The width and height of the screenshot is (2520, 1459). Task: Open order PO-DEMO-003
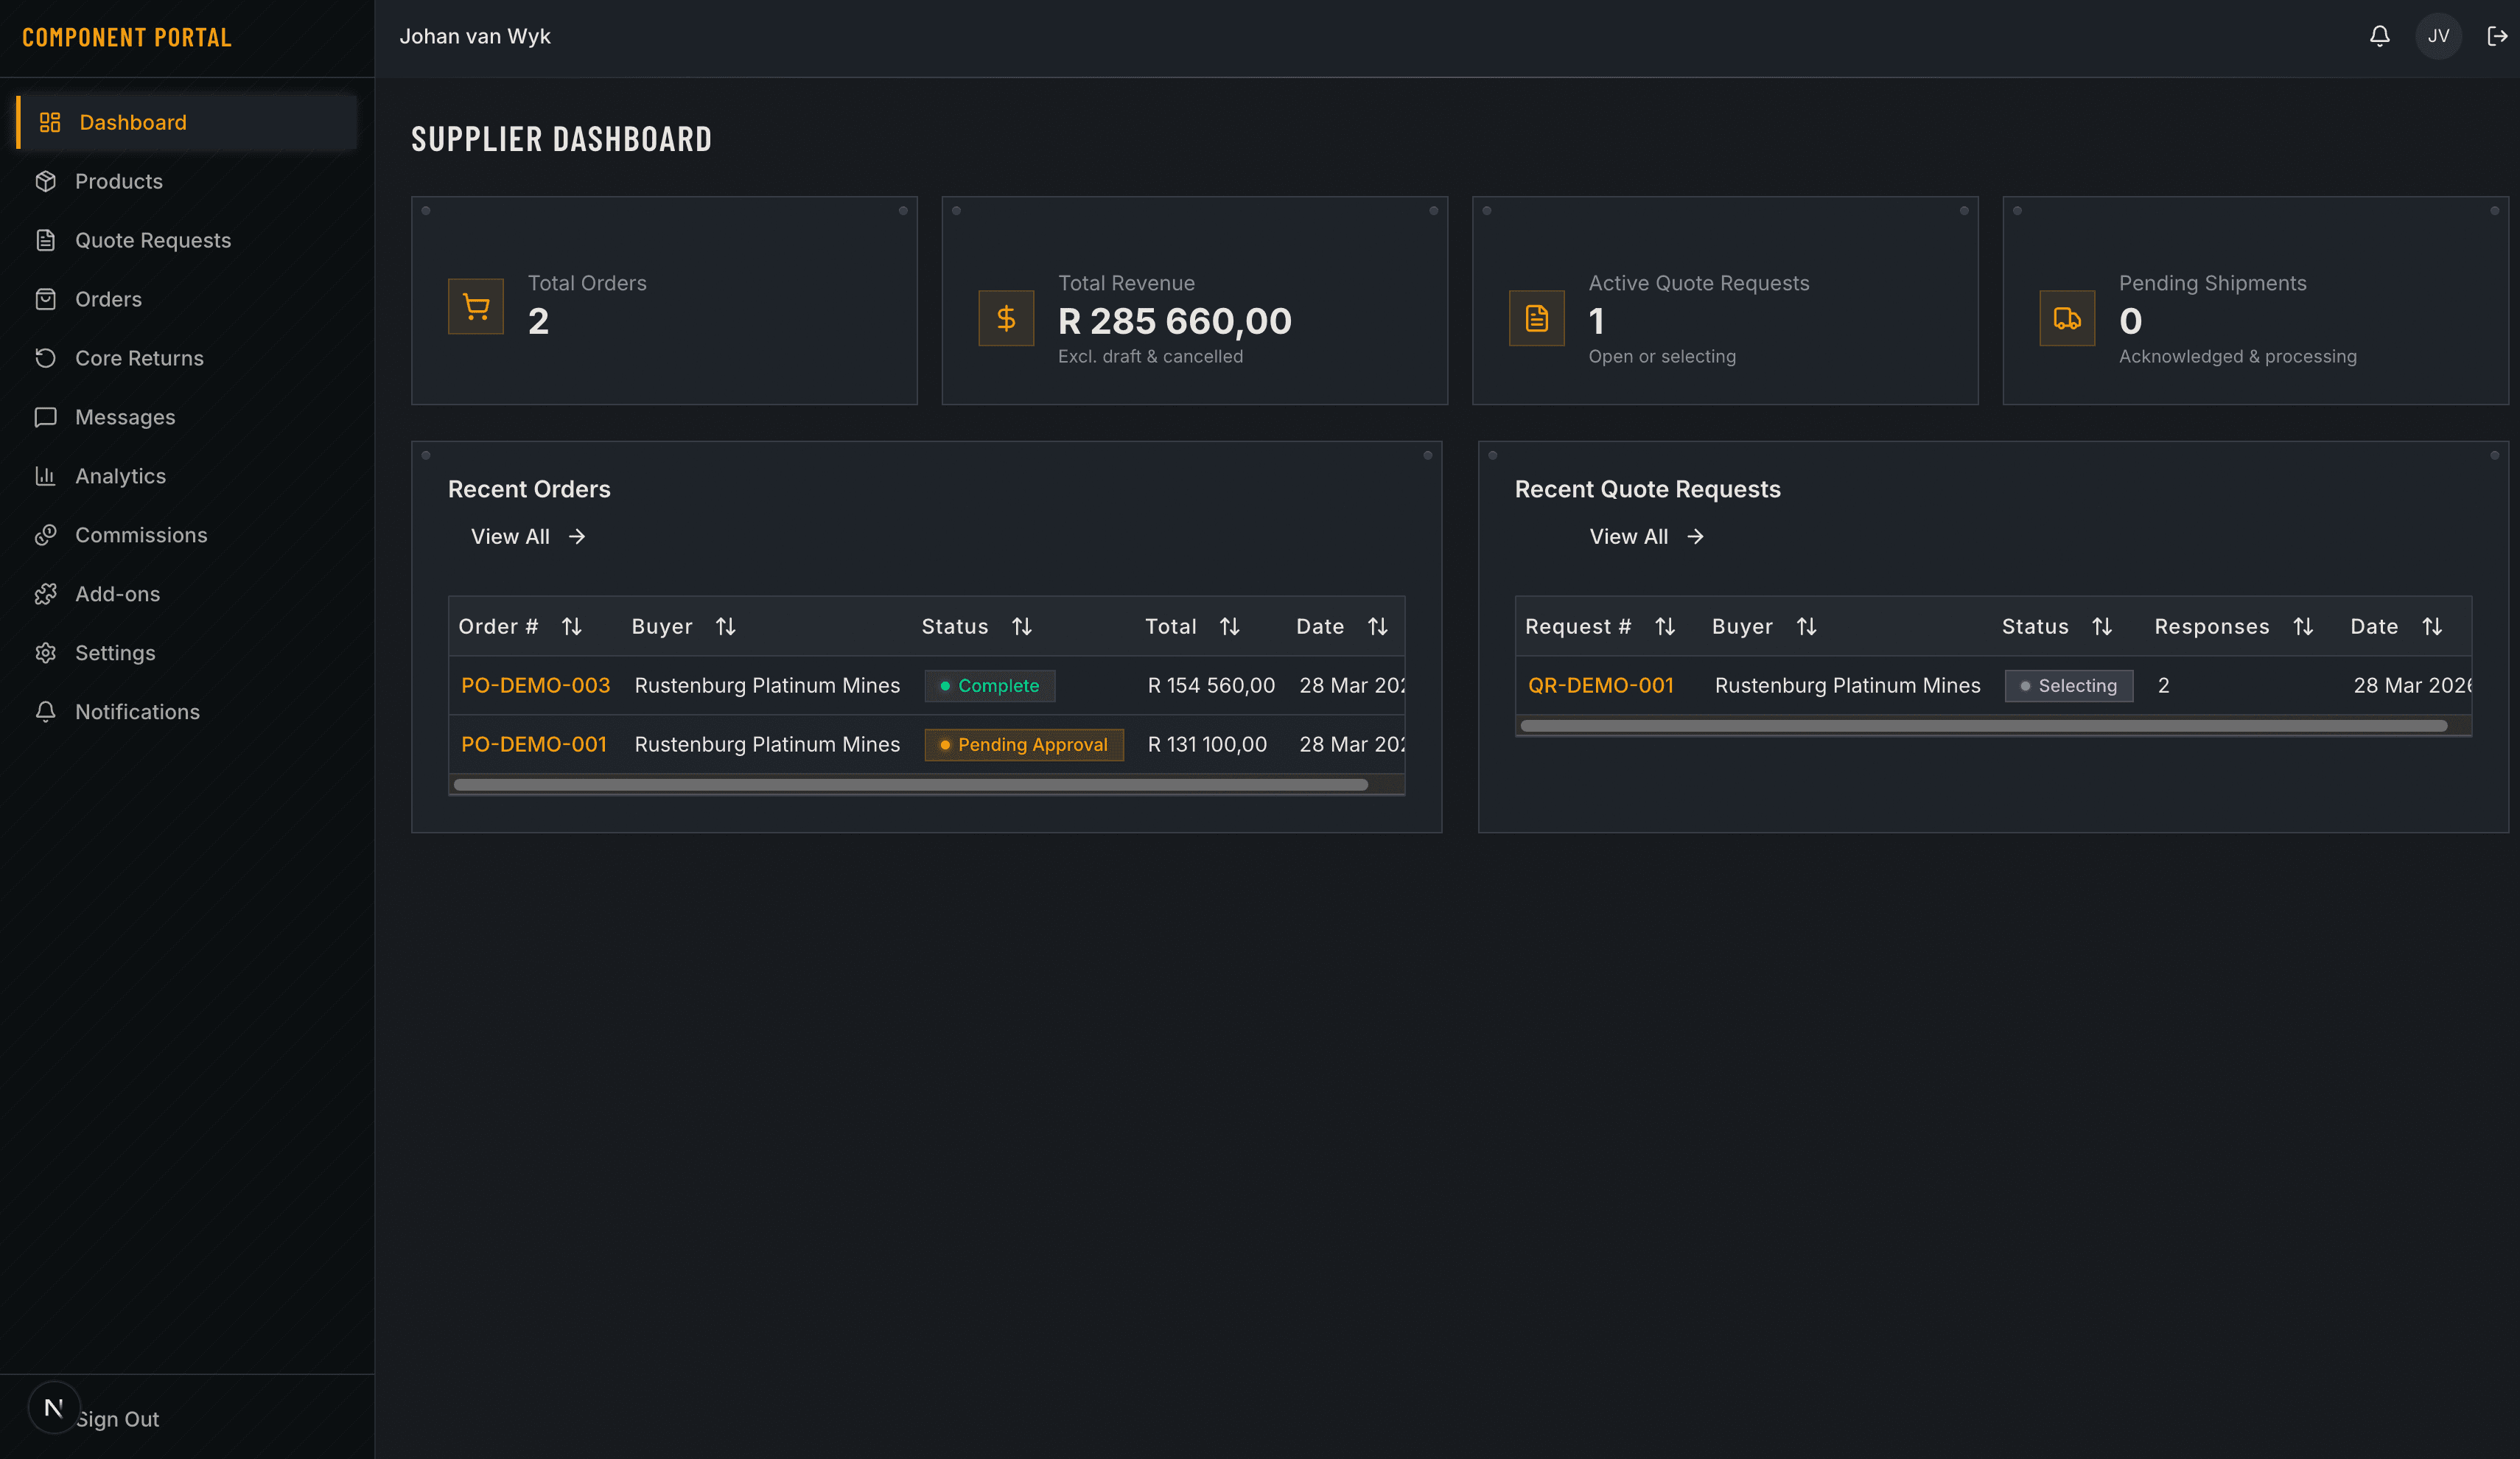pos(536,685)
